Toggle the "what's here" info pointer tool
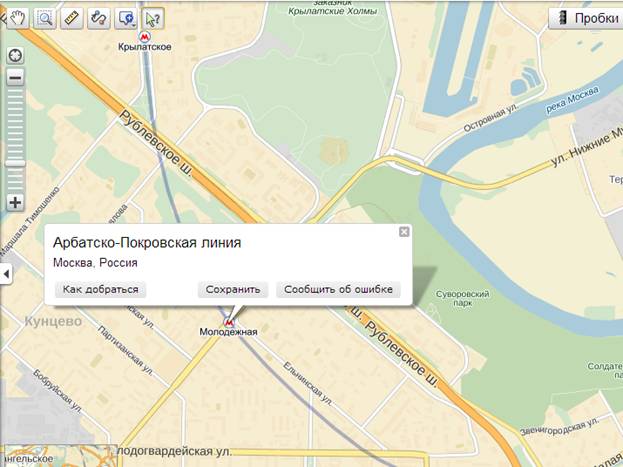This screenshot has width=623, height=467. (153, 19)
